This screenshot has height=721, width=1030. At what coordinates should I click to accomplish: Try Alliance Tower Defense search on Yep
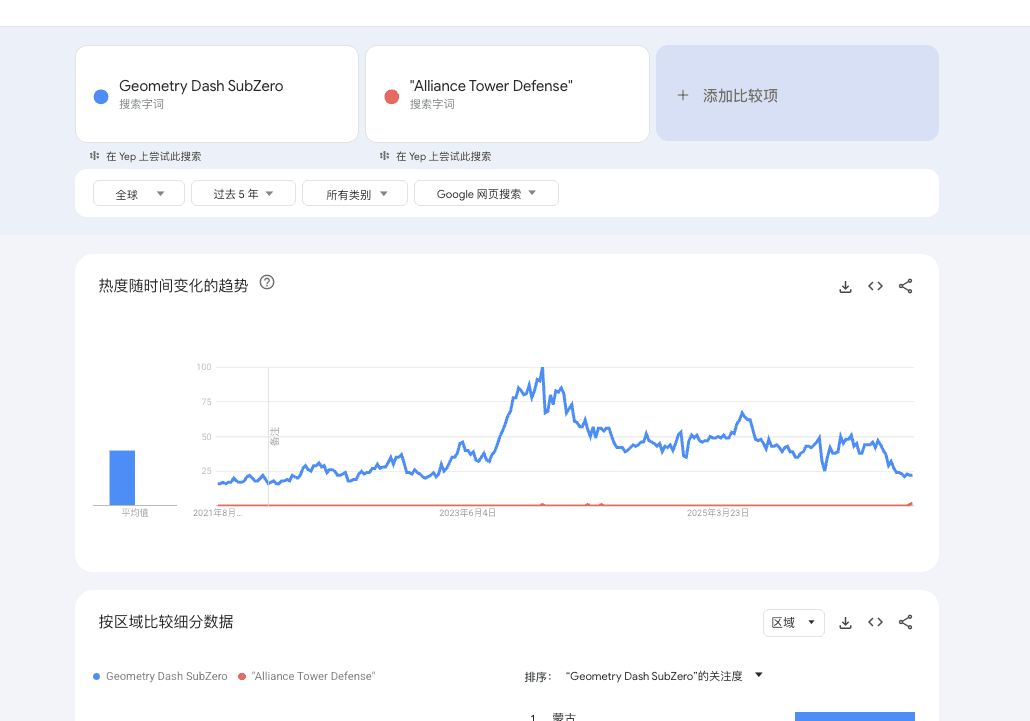tap(436, 156)
